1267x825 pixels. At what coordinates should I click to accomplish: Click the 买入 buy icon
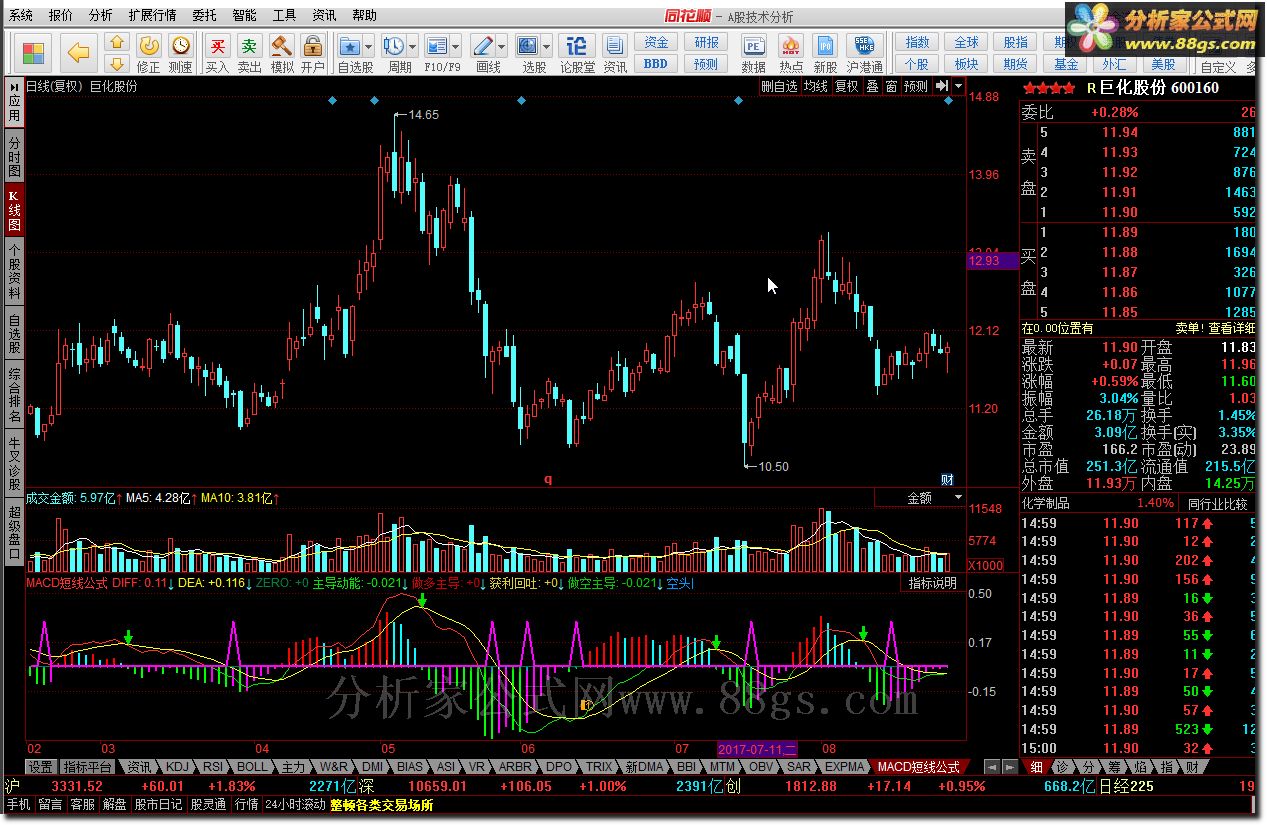coord(217,46)
